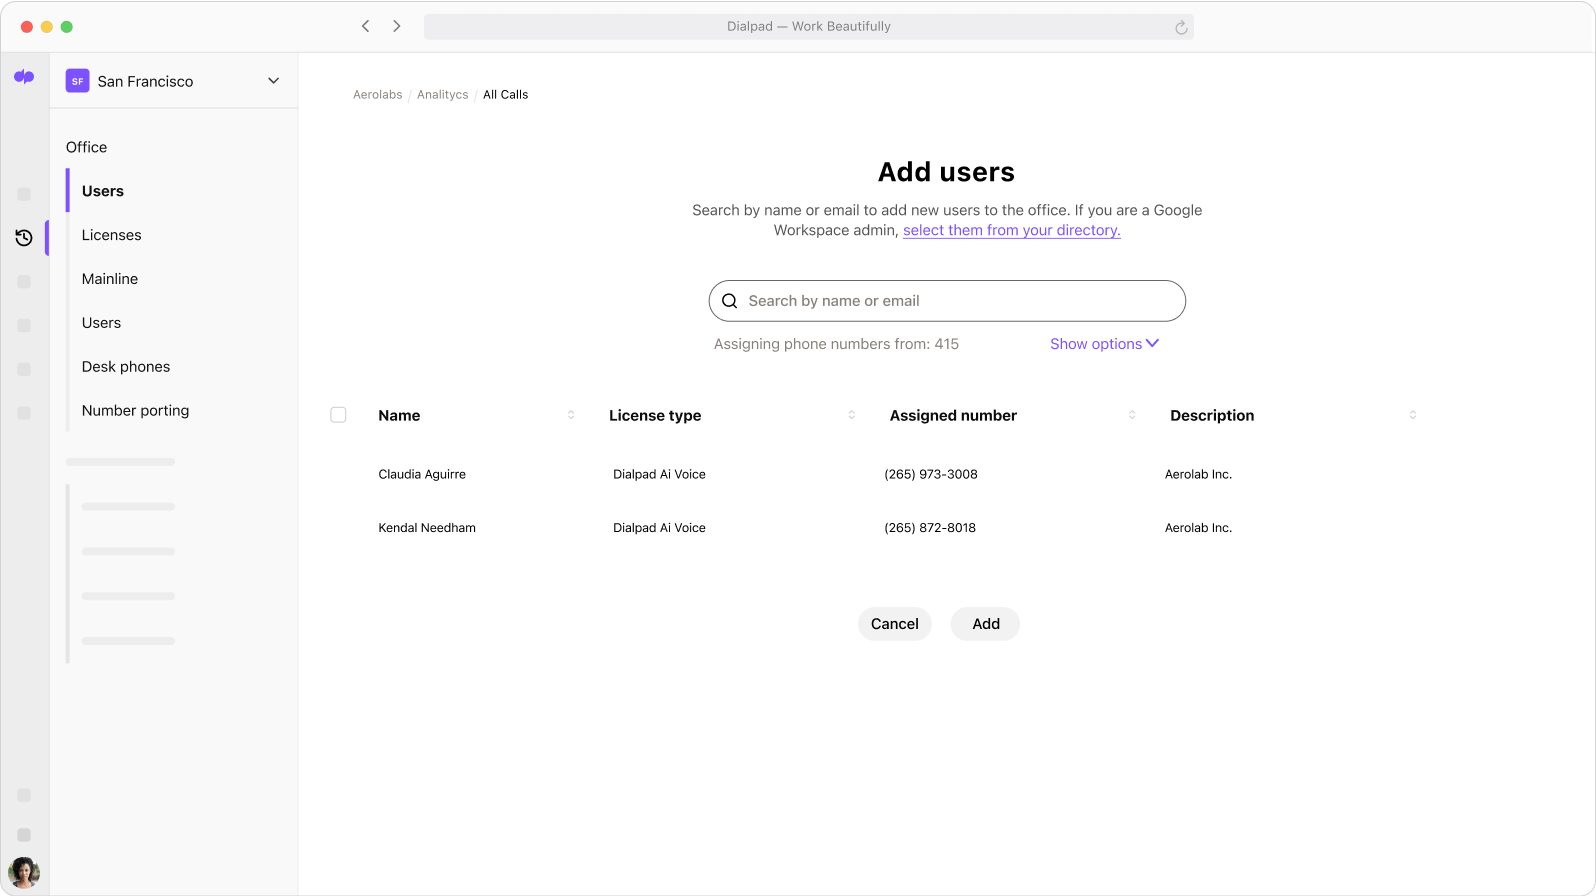Viewport: 1596px width, 896px height.
Task: Open the Users item below Mainline
Action: (x=101, y=323)
